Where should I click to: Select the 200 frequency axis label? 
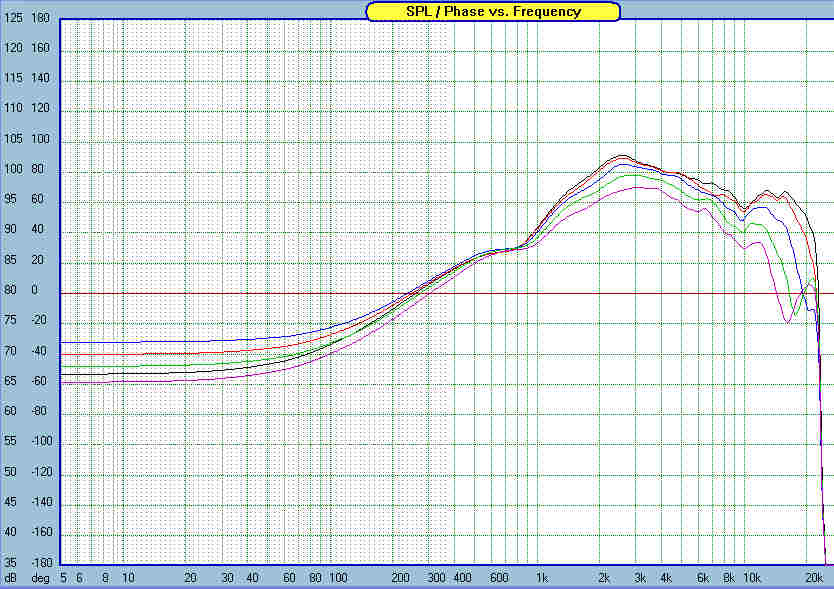pos(400,578)
